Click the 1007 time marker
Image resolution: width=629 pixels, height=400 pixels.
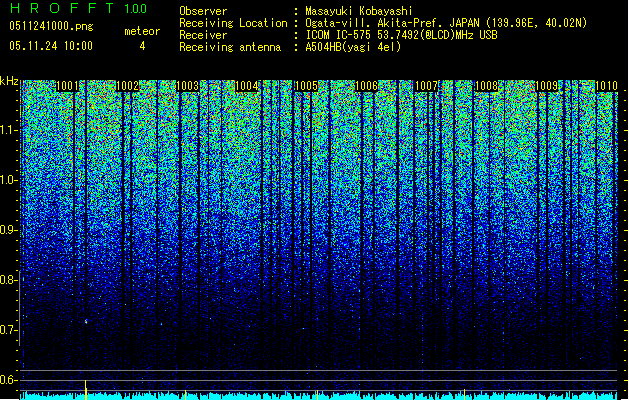click(x=426, y=86)
